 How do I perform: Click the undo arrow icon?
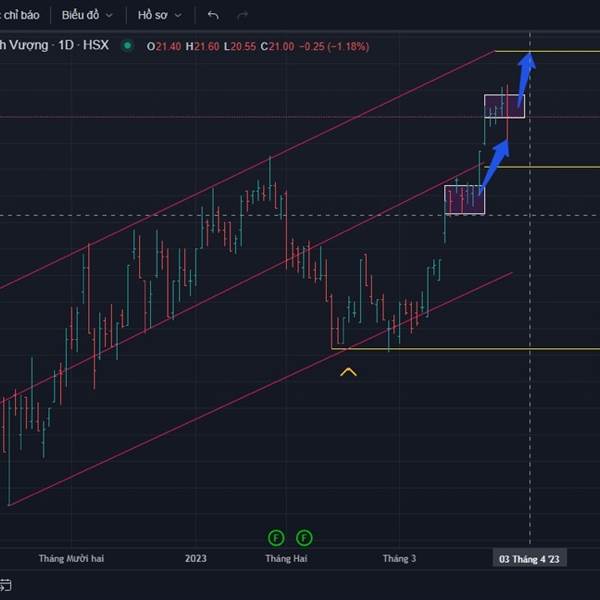click(x=213, y=15)
